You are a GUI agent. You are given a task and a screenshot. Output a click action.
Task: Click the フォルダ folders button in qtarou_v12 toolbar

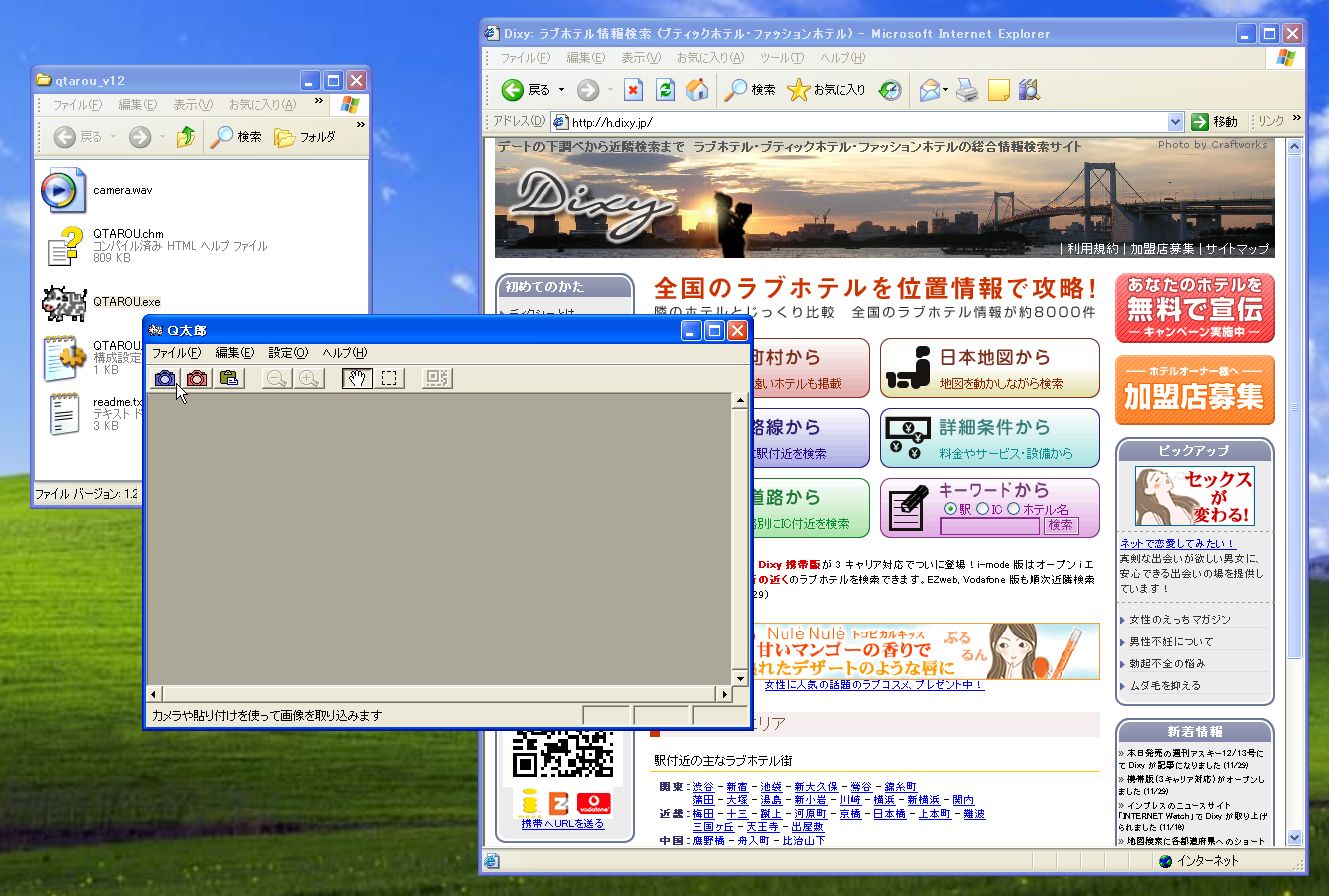305,137
